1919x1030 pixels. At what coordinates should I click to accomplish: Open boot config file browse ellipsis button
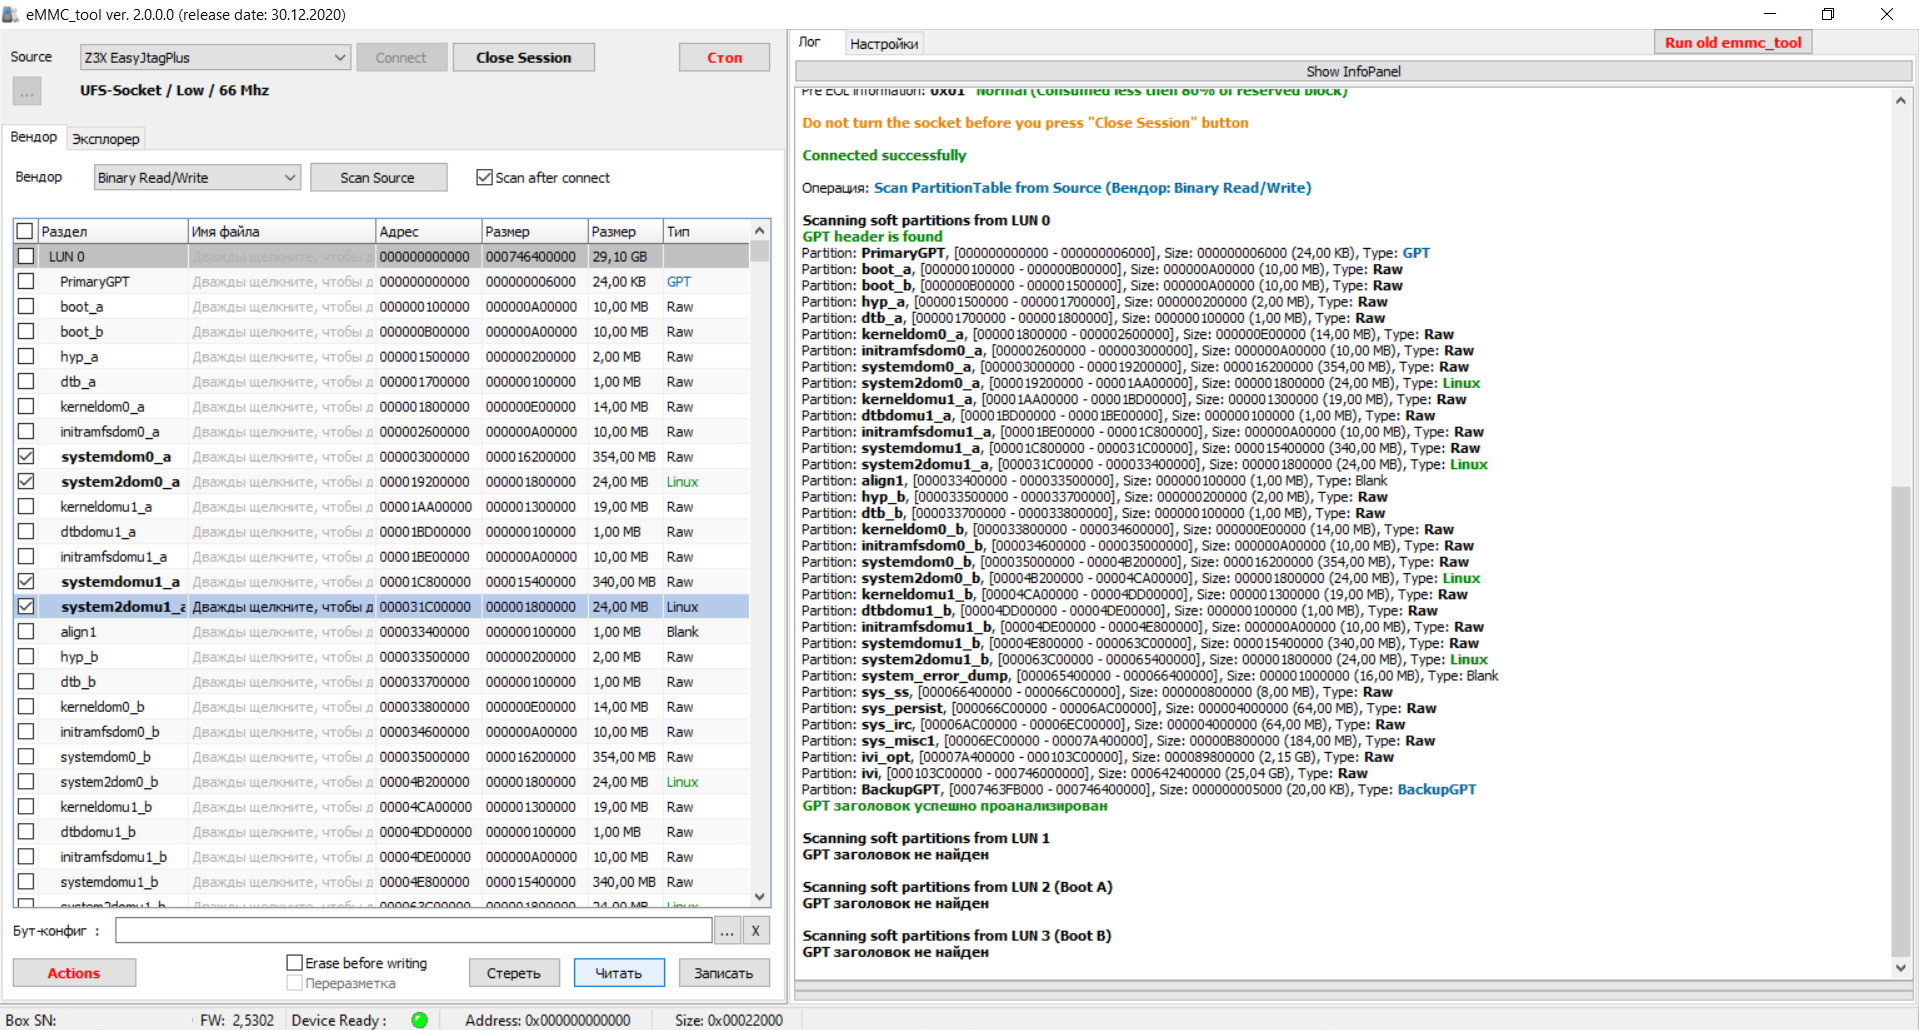[x=727, y=931]
